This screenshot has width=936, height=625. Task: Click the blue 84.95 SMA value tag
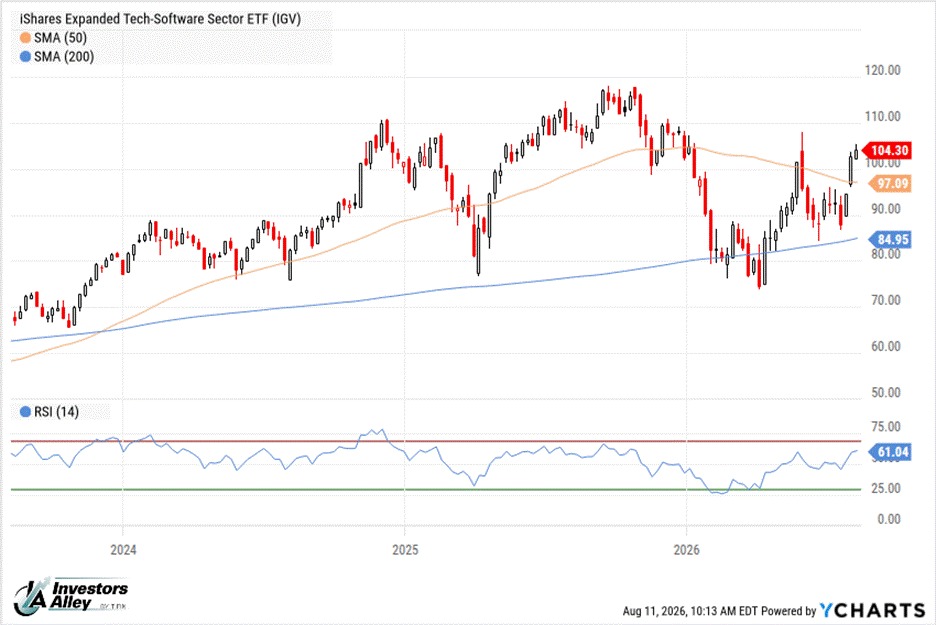point(890,239)
